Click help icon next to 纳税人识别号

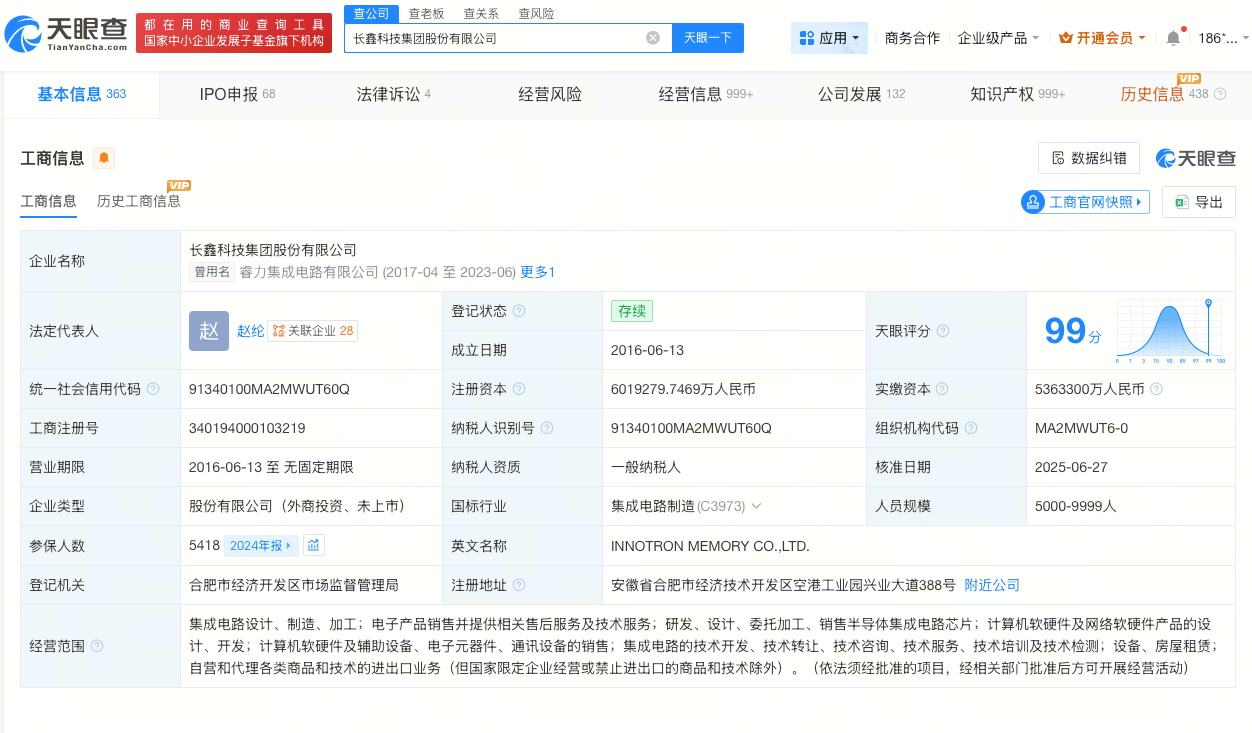pos(546,428)
